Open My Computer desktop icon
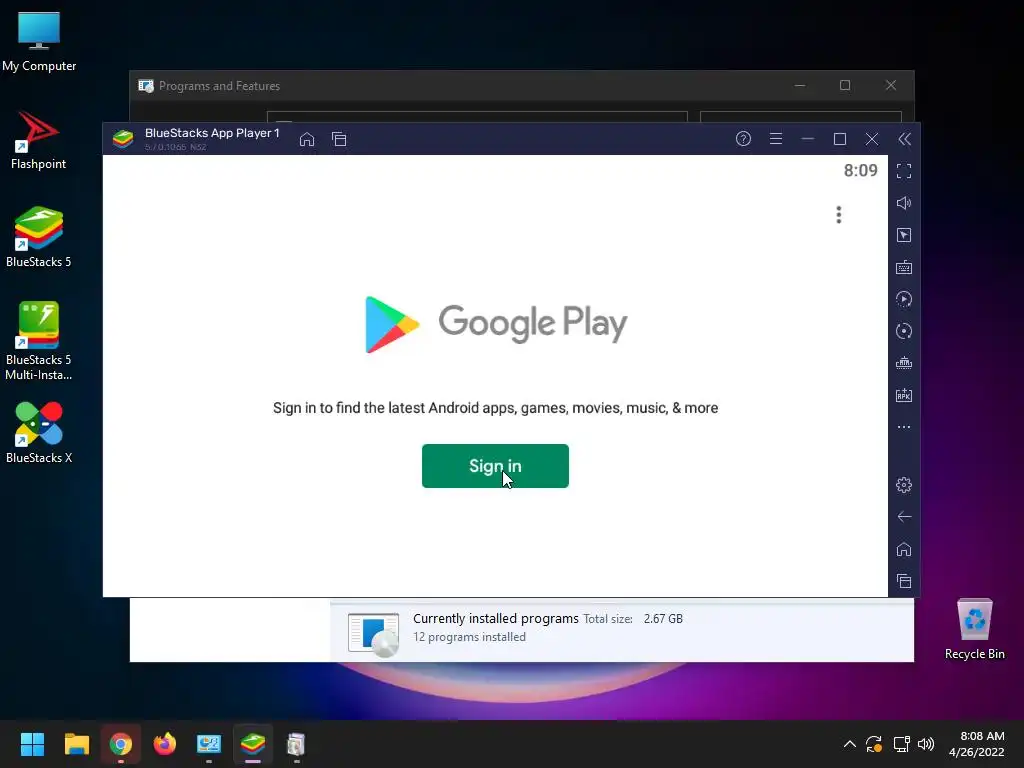The height and width of the screenshot is (768, 1024). click(39, 42)
